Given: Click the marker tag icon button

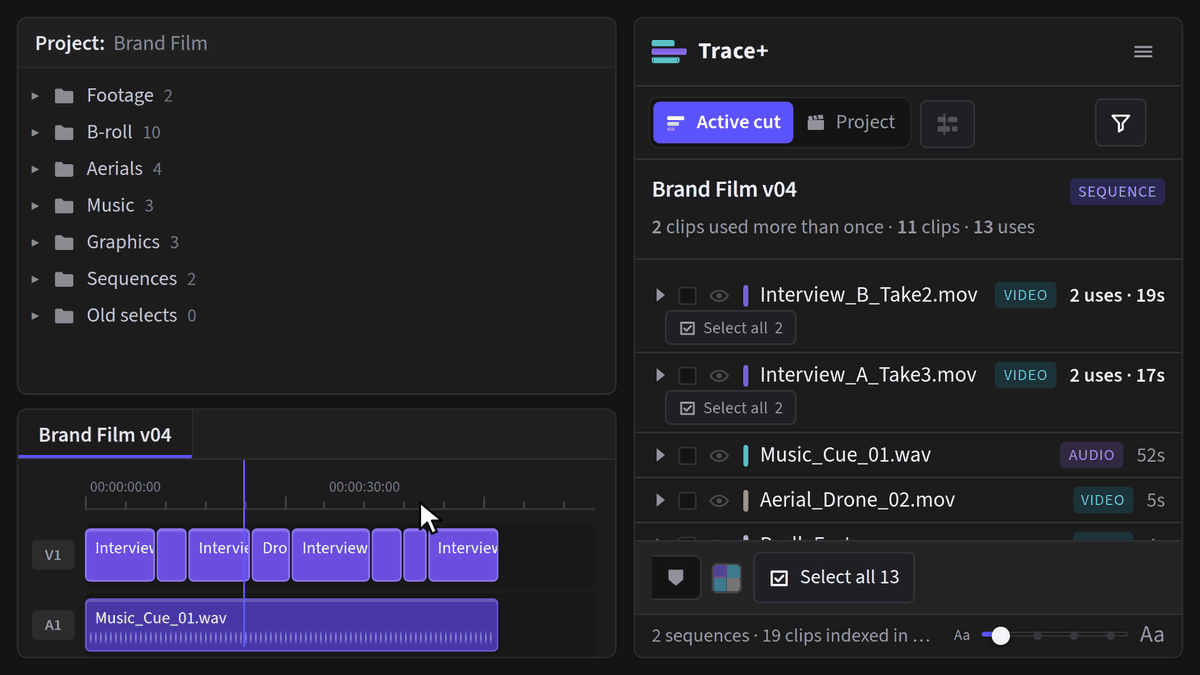Looking at the screenshot, I should click(x=676, y=578).
